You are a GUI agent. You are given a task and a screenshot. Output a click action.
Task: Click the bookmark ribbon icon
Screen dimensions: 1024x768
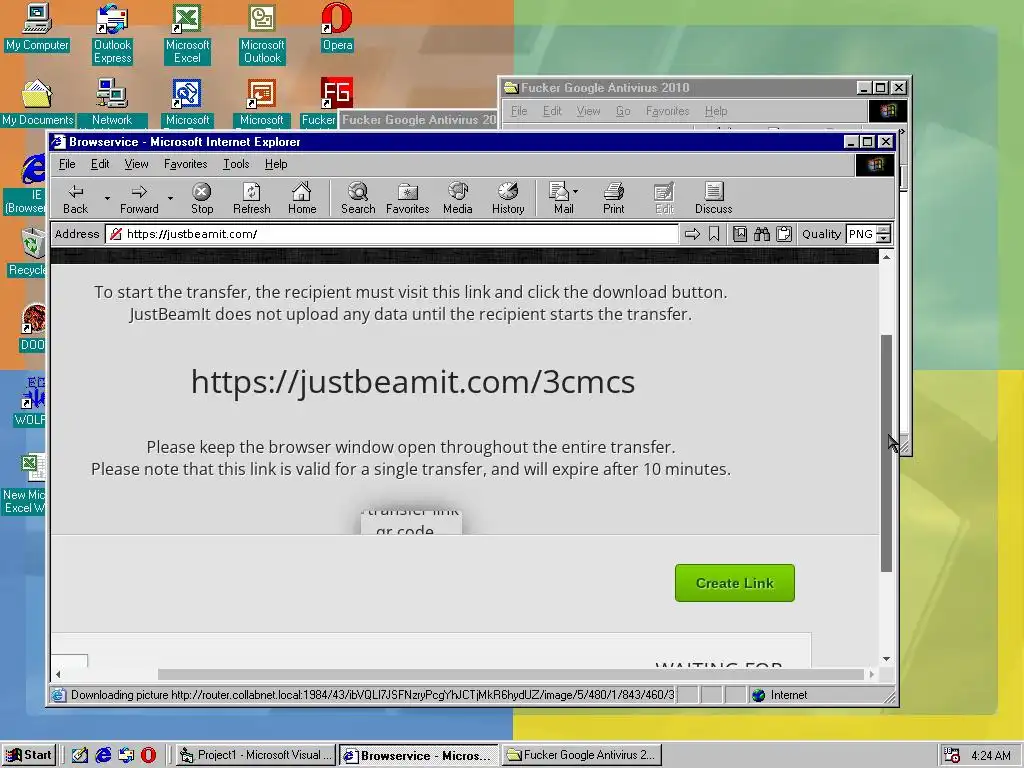[x=714, y=234]
